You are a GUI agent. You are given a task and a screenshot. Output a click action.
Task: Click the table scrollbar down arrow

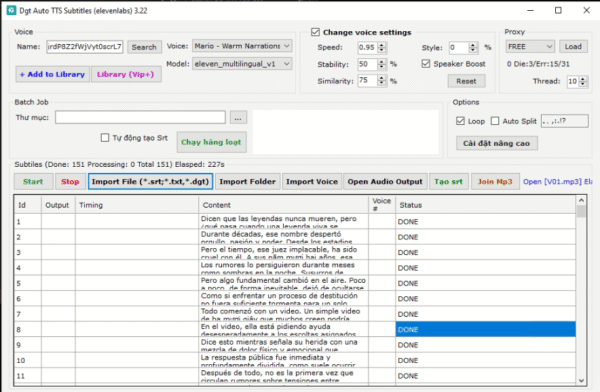point(581,381)
